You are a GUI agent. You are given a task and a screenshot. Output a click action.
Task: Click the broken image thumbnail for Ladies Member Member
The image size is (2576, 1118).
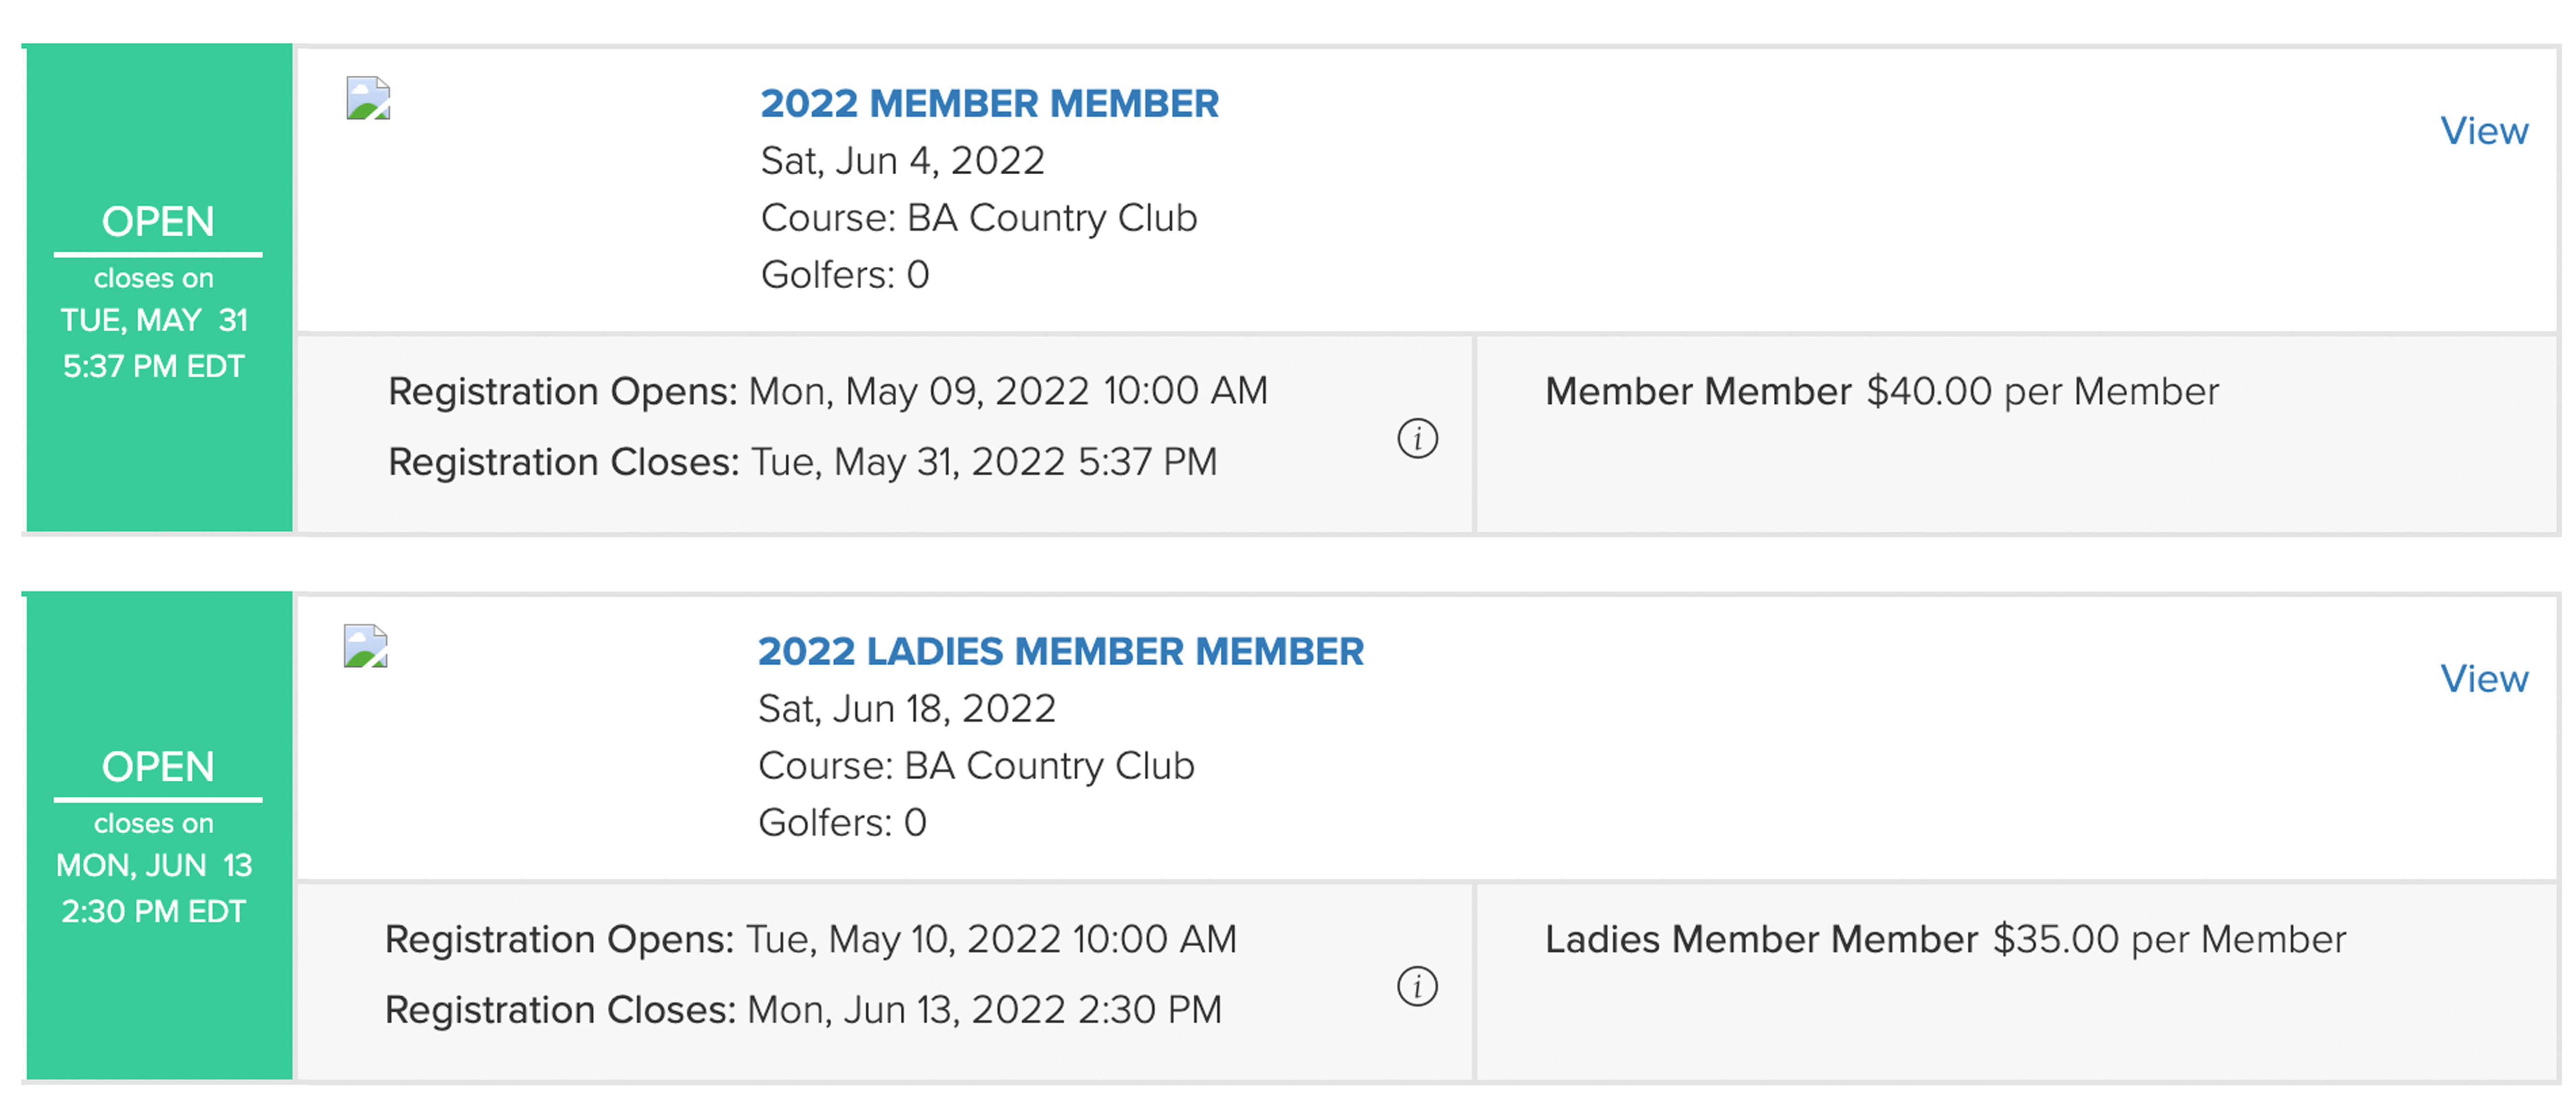coord(366,646)
